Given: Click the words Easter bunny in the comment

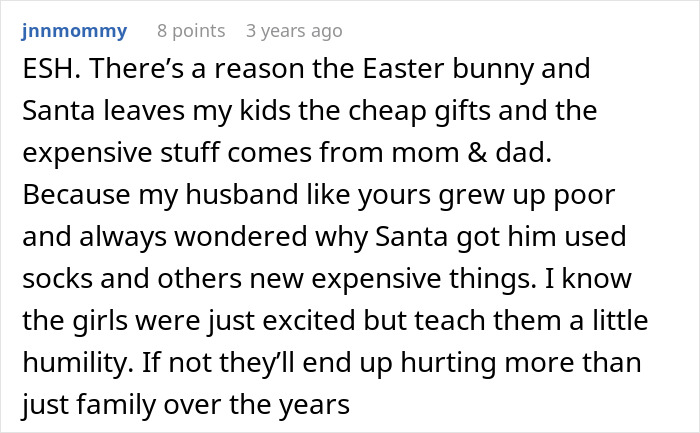Looking at the screenshot, I should click(448, 69).
